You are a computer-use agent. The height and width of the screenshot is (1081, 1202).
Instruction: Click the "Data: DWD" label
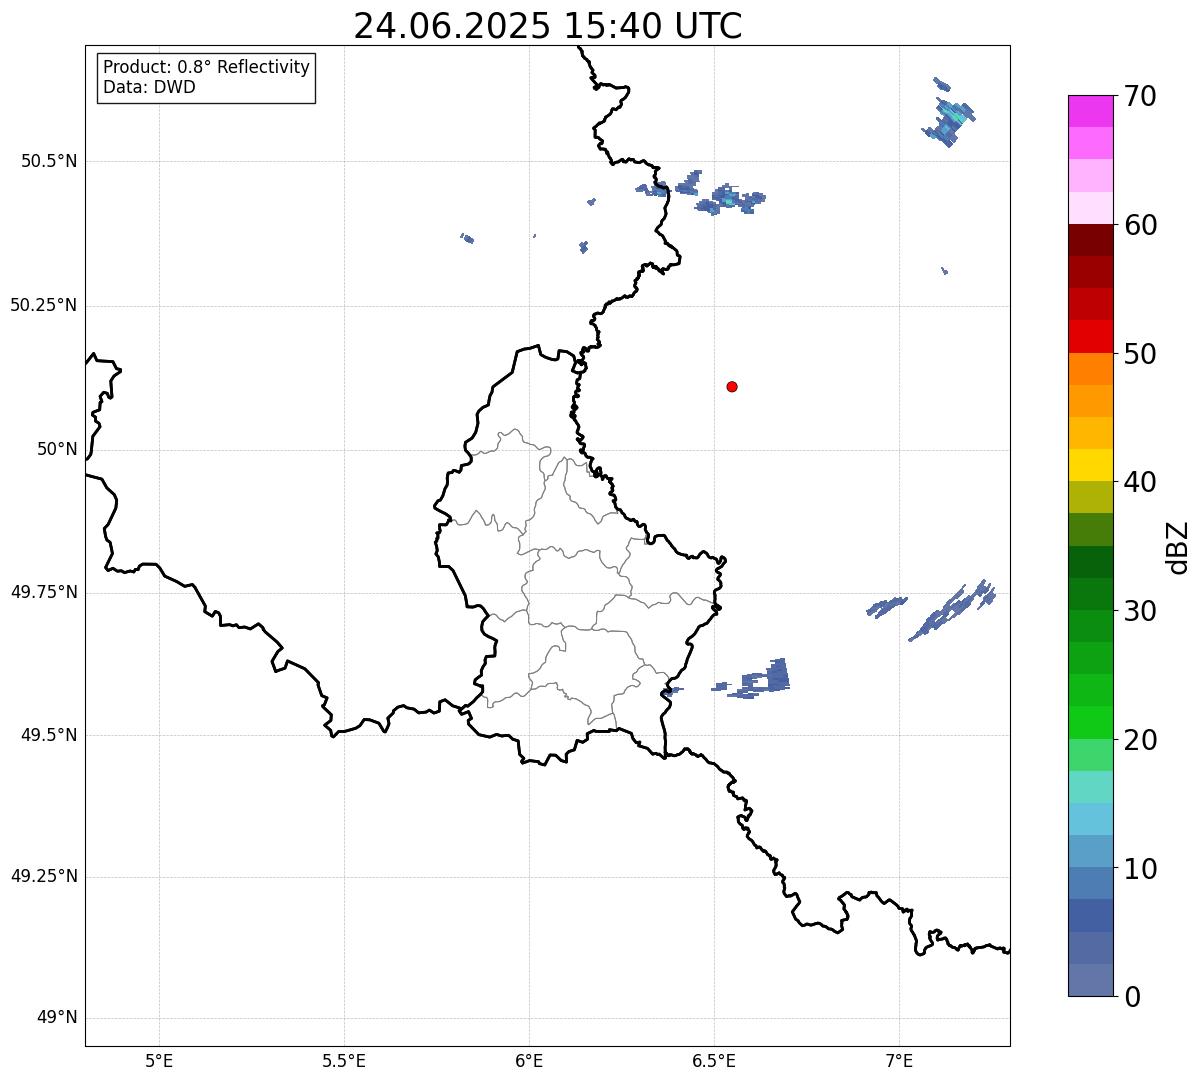149,87
